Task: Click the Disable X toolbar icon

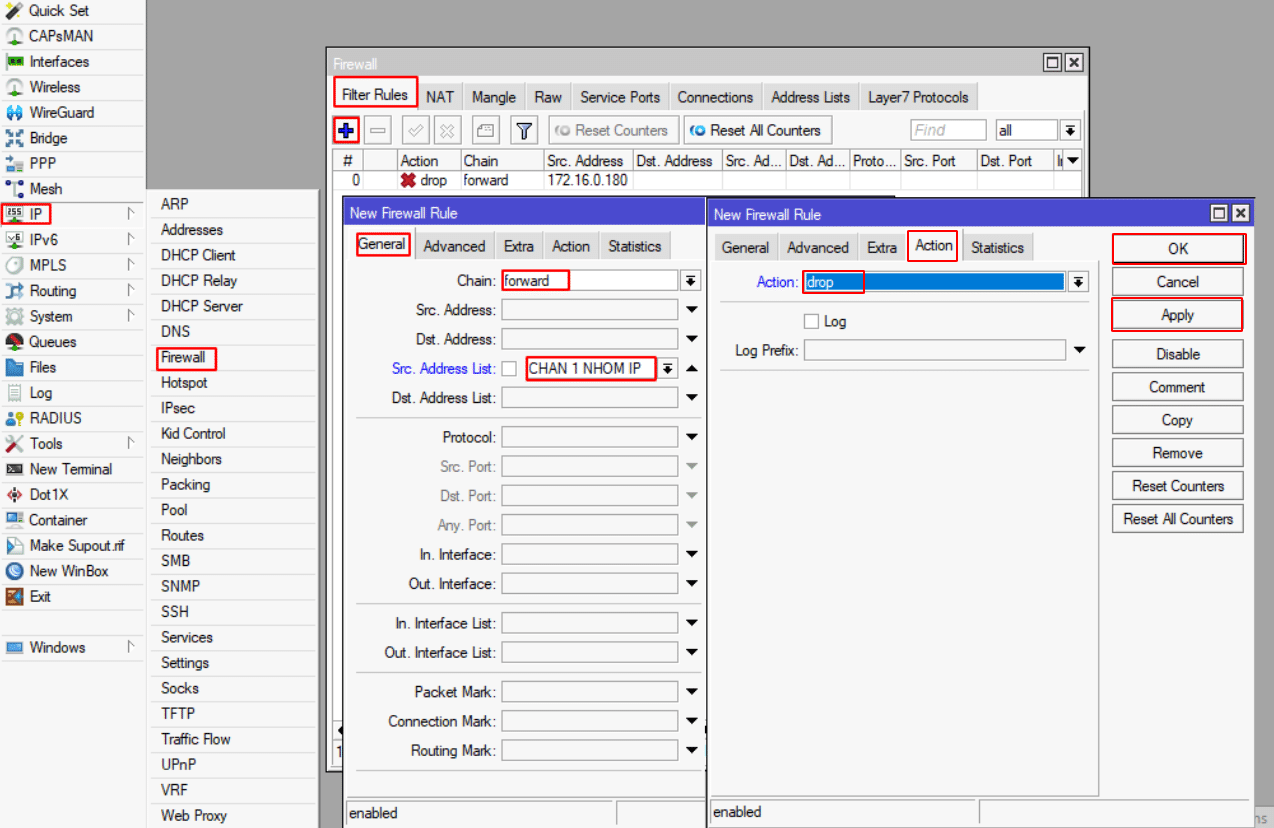Action: coord(447,130)
